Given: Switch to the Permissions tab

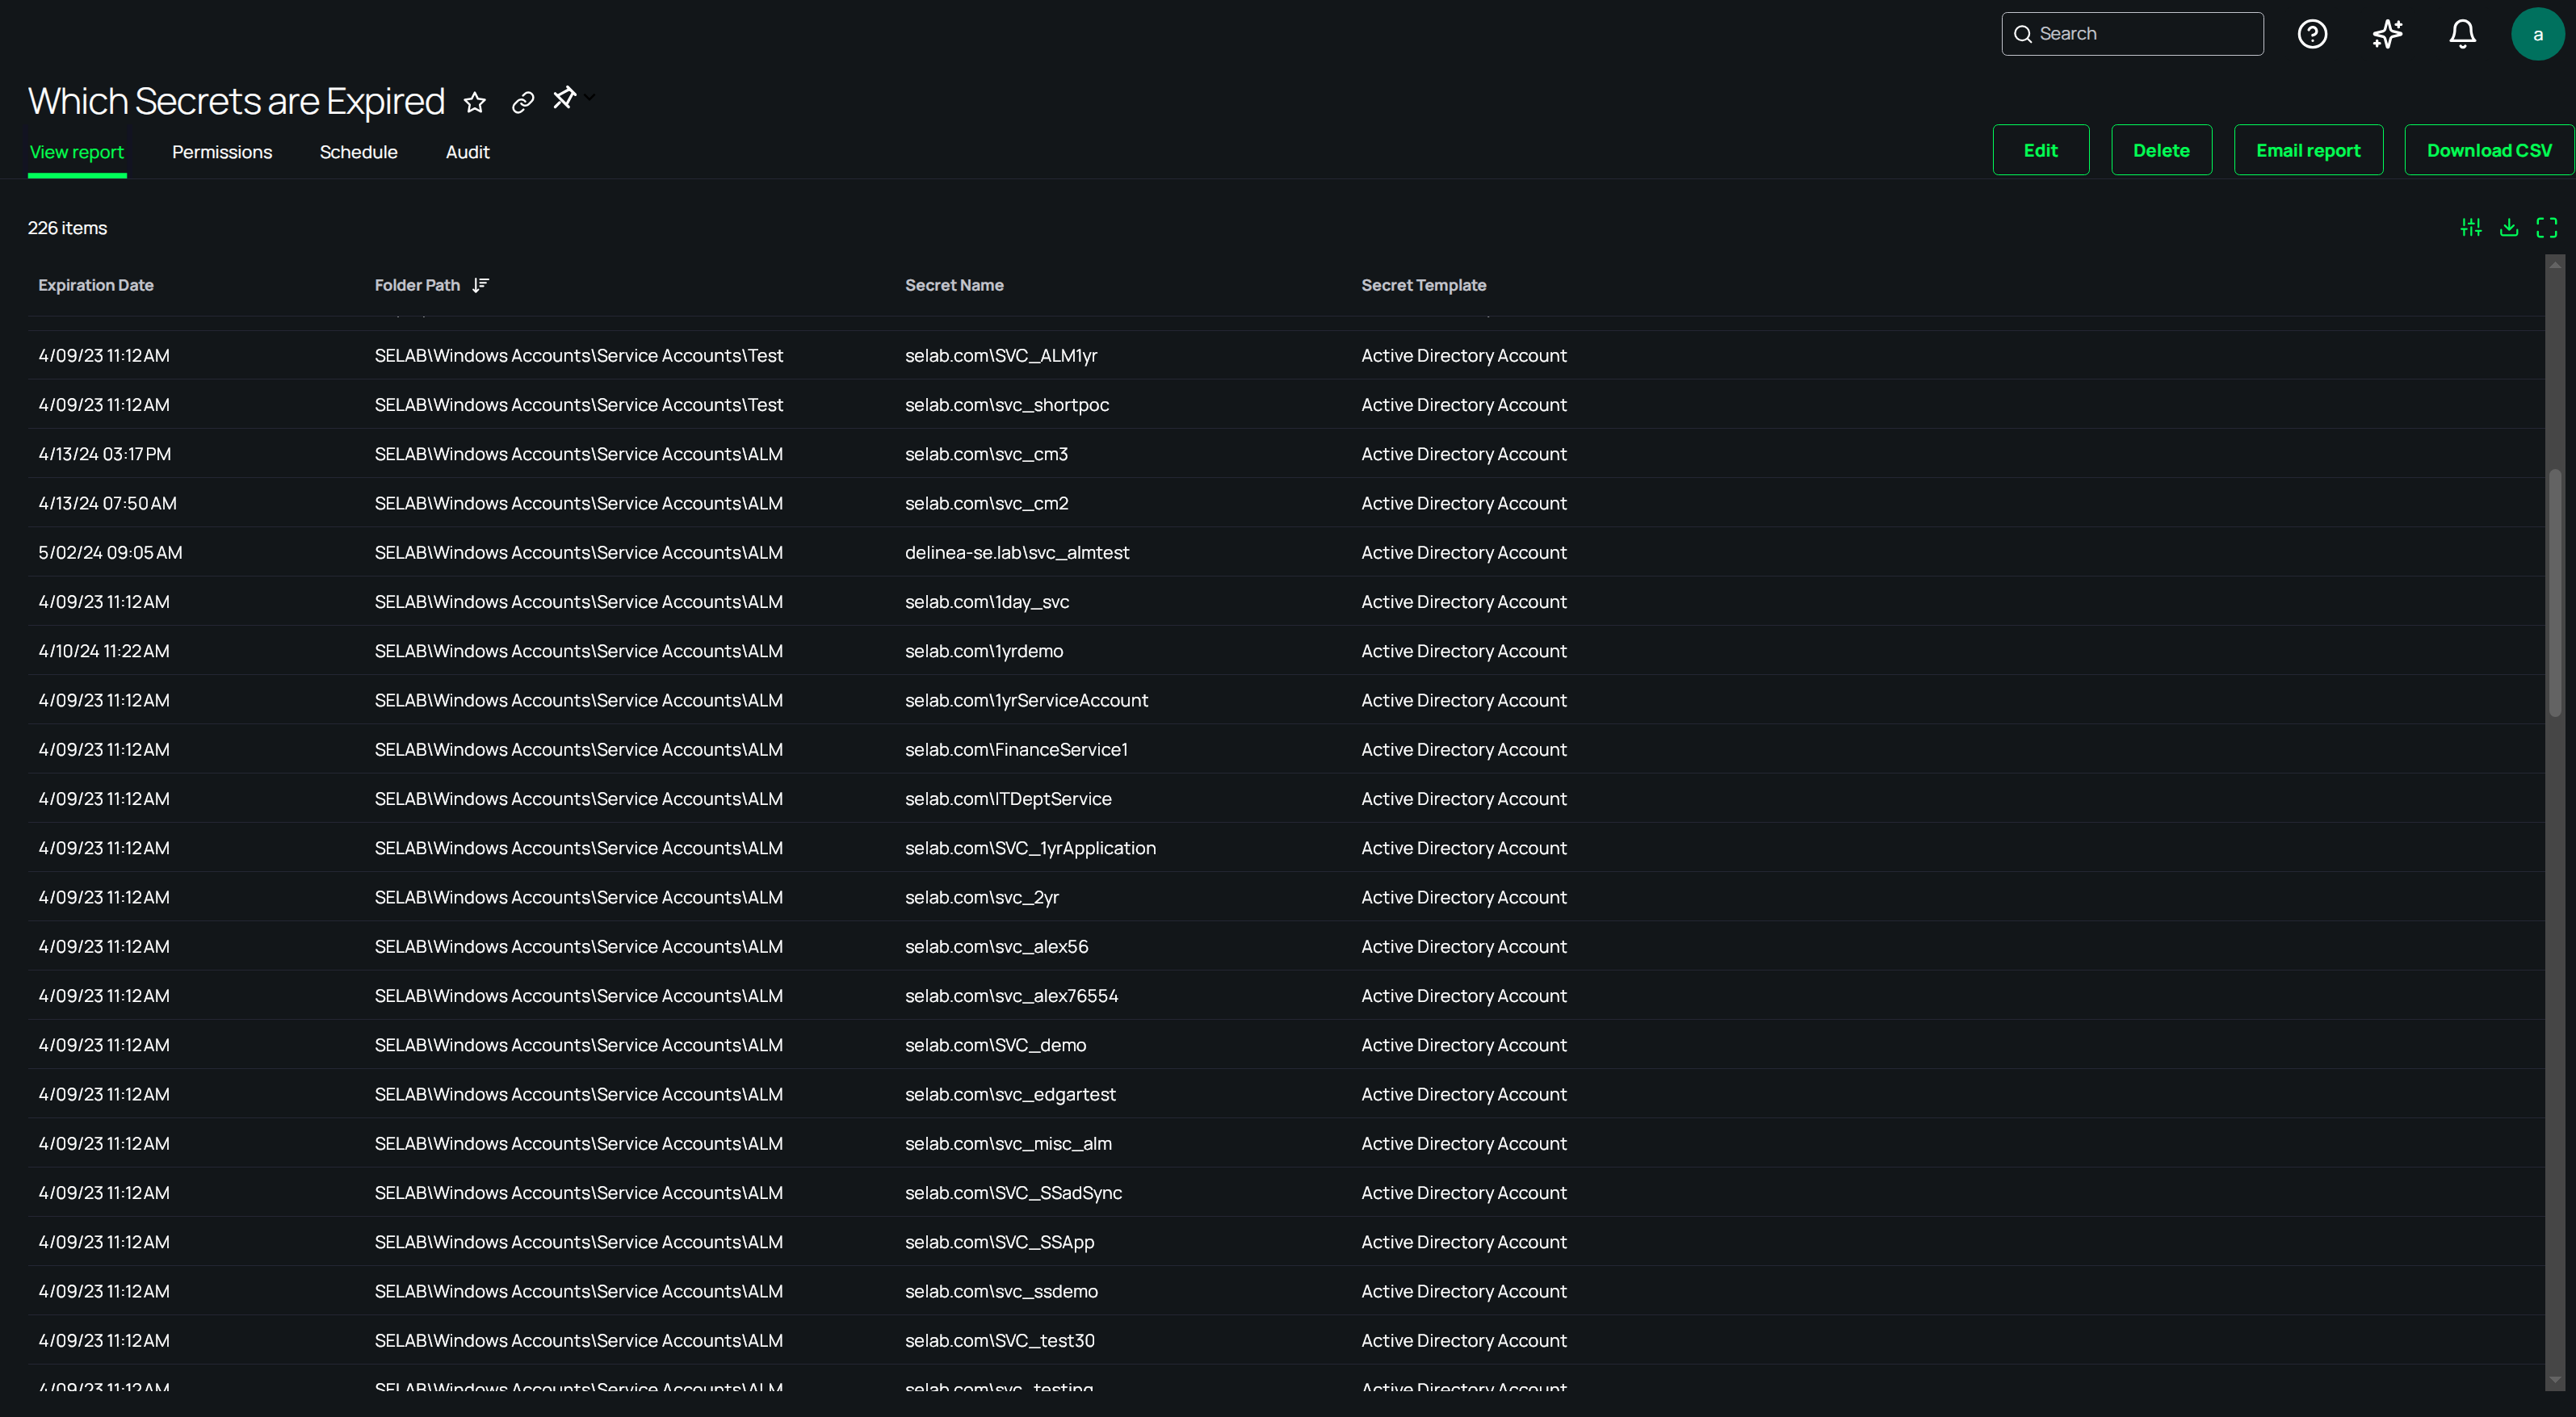Looking at the screenshot, I should [x=222, y=152].
